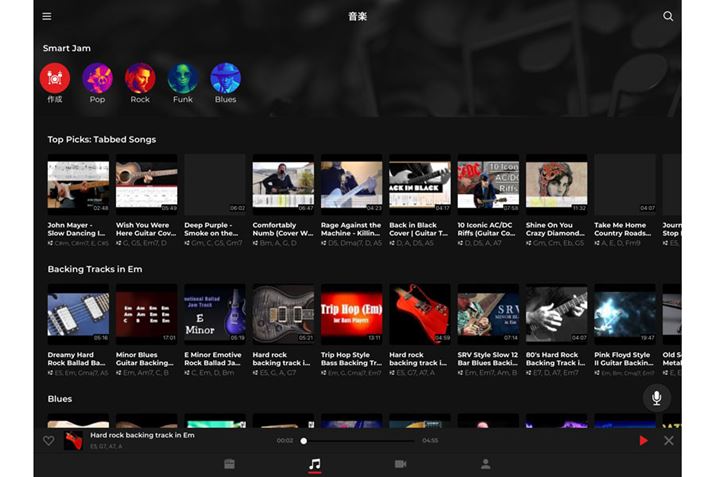715x477 pixels.
Task: Click the Smart Jam heading
Action: (x=67, y=48)
